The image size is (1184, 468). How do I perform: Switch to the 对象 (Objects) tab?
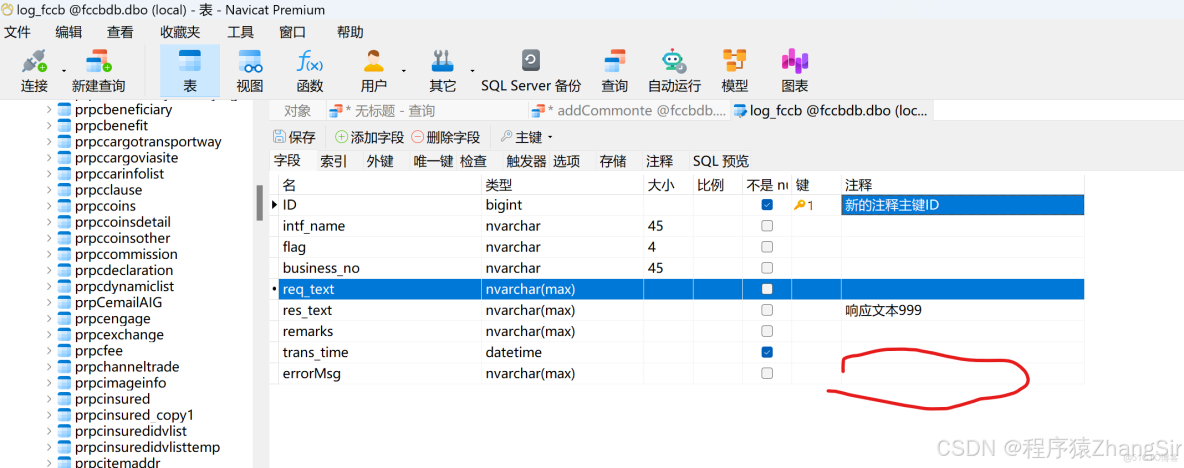[x=298, y=111]
